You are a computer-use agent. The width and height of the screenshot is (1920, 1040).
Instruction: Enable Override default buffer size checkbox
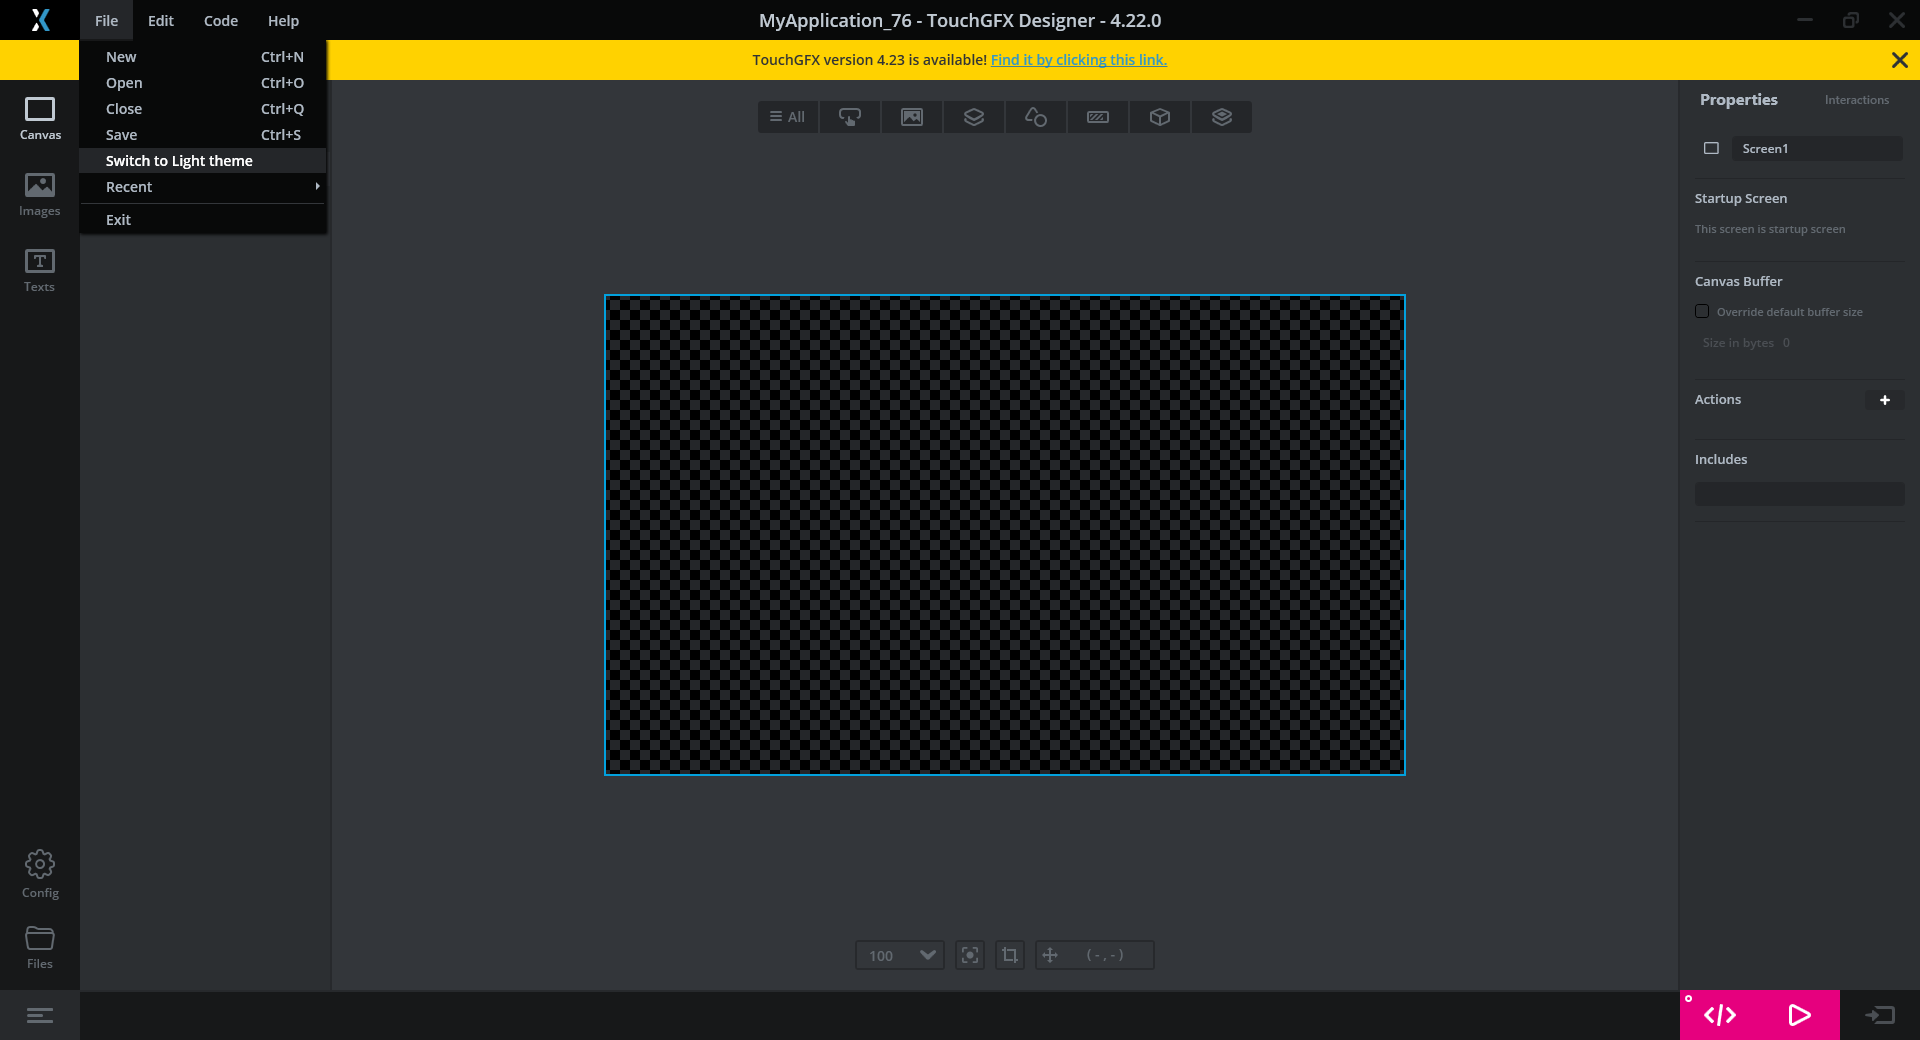click(x=1702, y=312)
